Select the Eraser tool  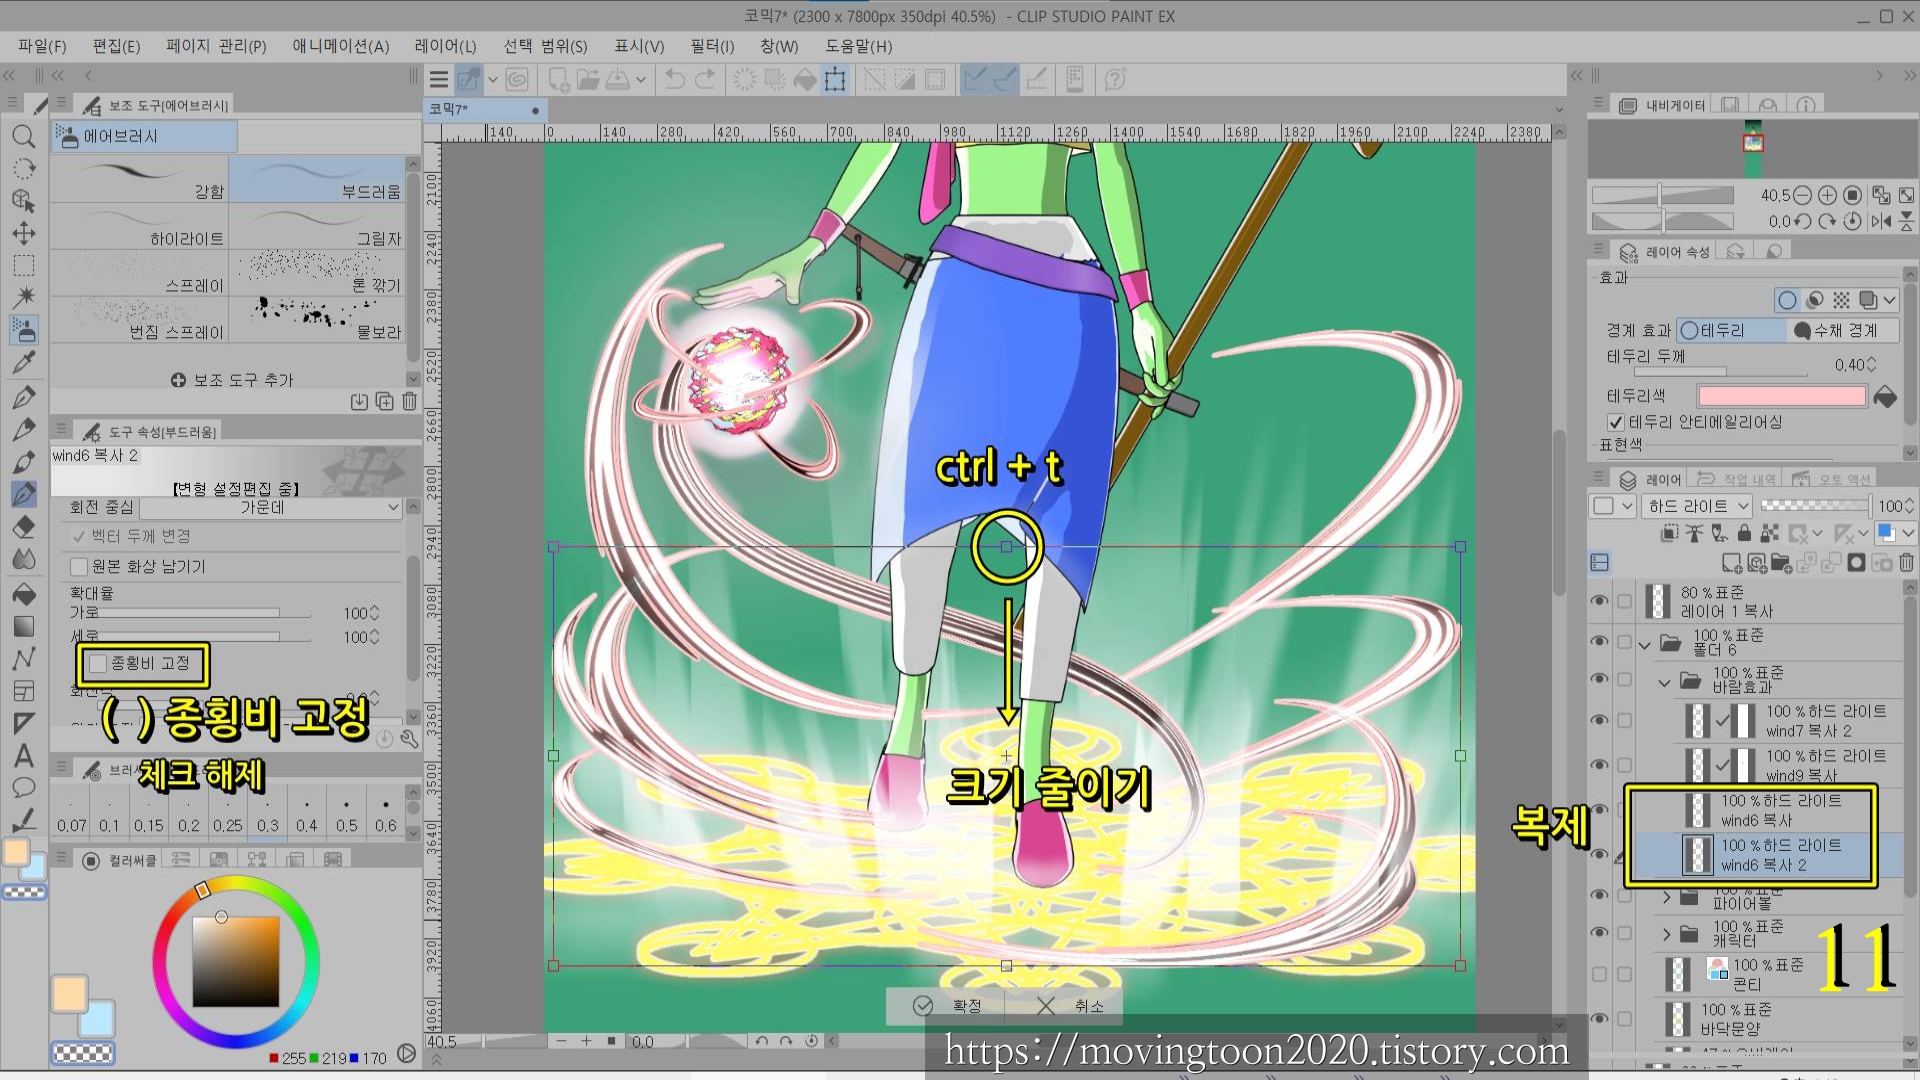click(x=24, y=527)
